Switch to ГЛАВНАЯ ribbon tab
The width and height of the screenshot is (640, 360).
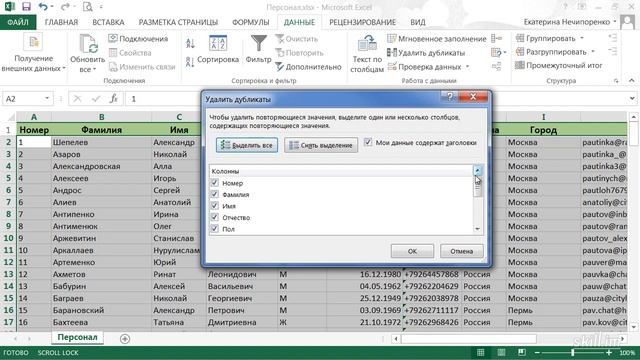61,22
